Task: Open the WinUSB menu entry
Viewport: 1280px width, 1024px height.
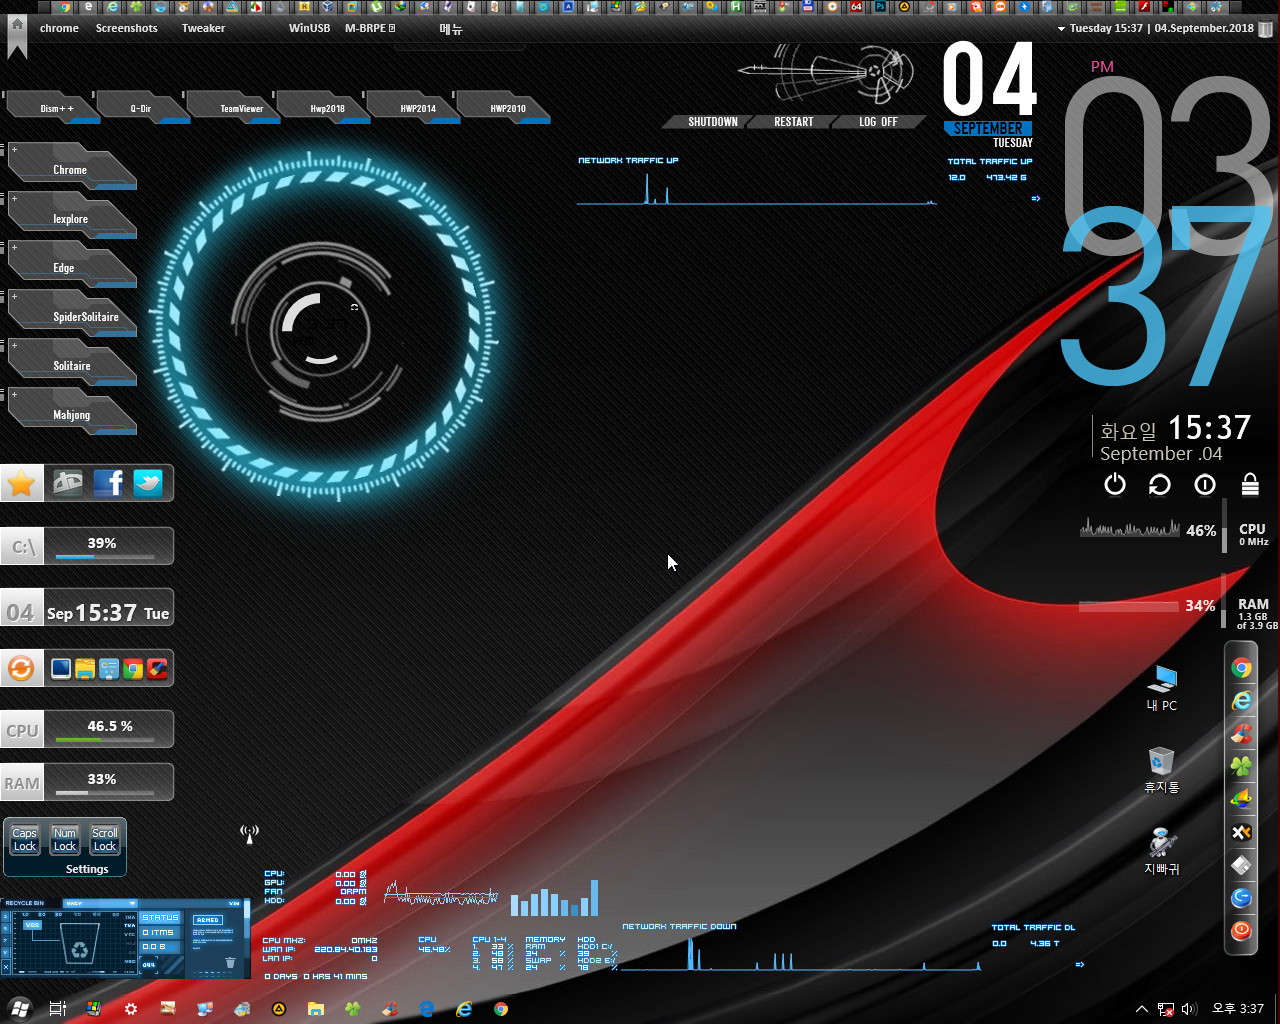Action: 309,28
